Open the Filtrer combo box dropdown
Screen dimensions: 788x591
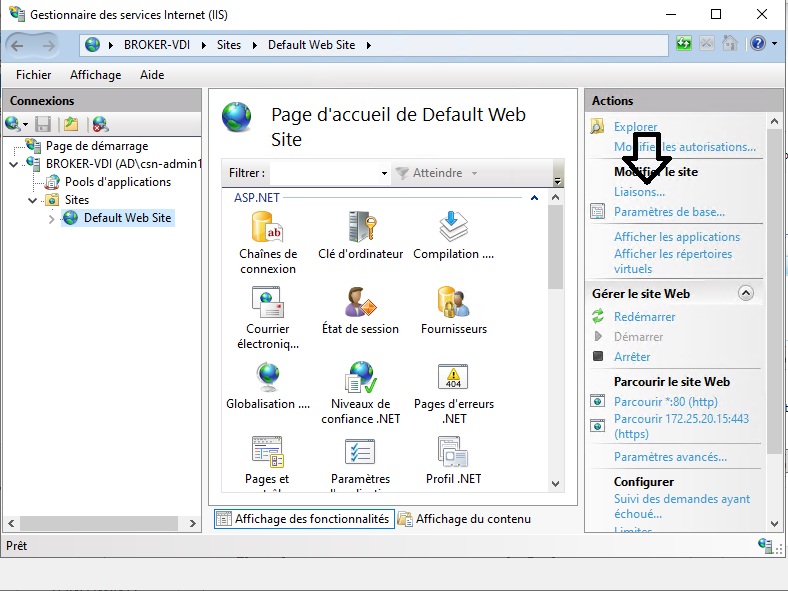pyautogui.click(x=384, y=173)
